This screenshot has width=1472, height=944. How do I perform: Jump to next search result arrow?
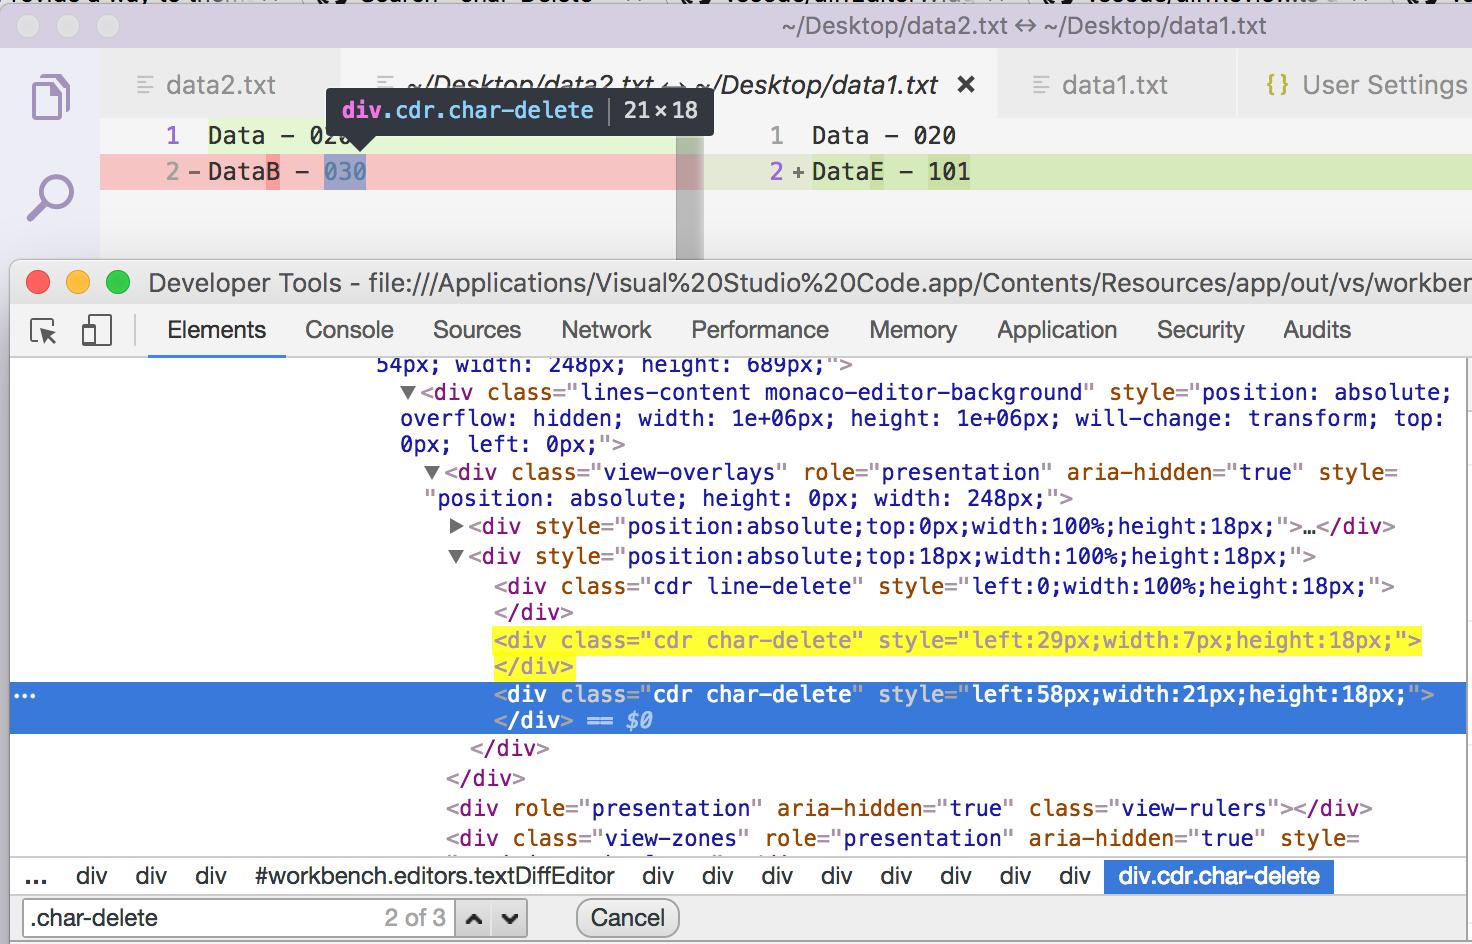point(509,918)
